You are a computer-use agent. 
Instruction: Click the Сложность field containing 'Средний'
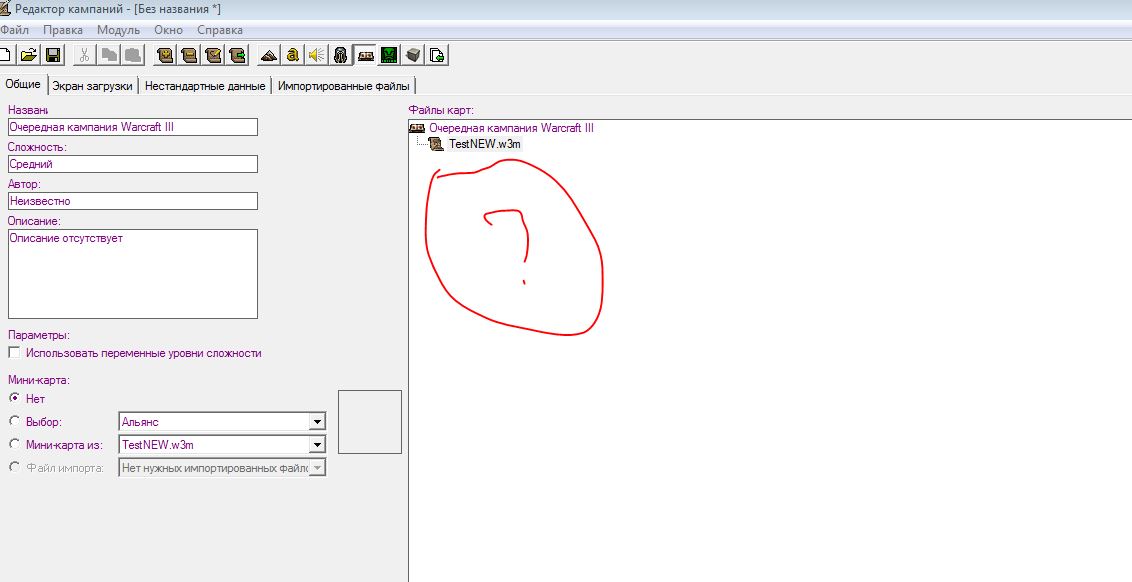133,164
